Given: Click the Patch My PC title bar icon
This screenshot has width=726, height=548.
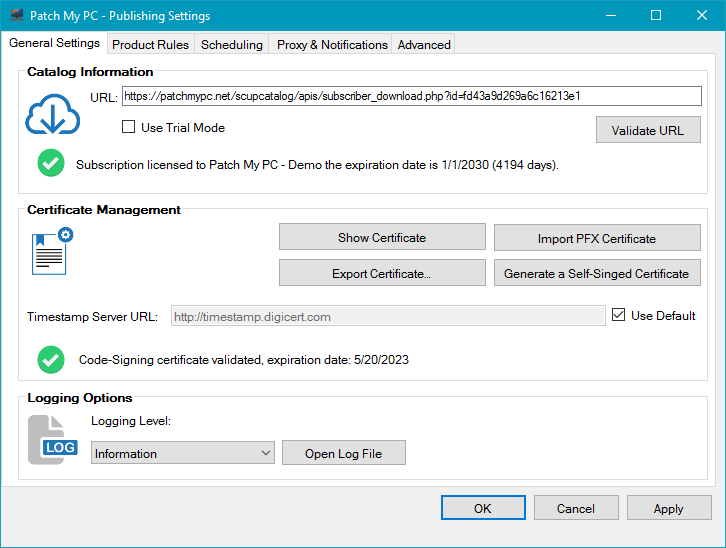Looking at the screenshot, I should point(17,15).
